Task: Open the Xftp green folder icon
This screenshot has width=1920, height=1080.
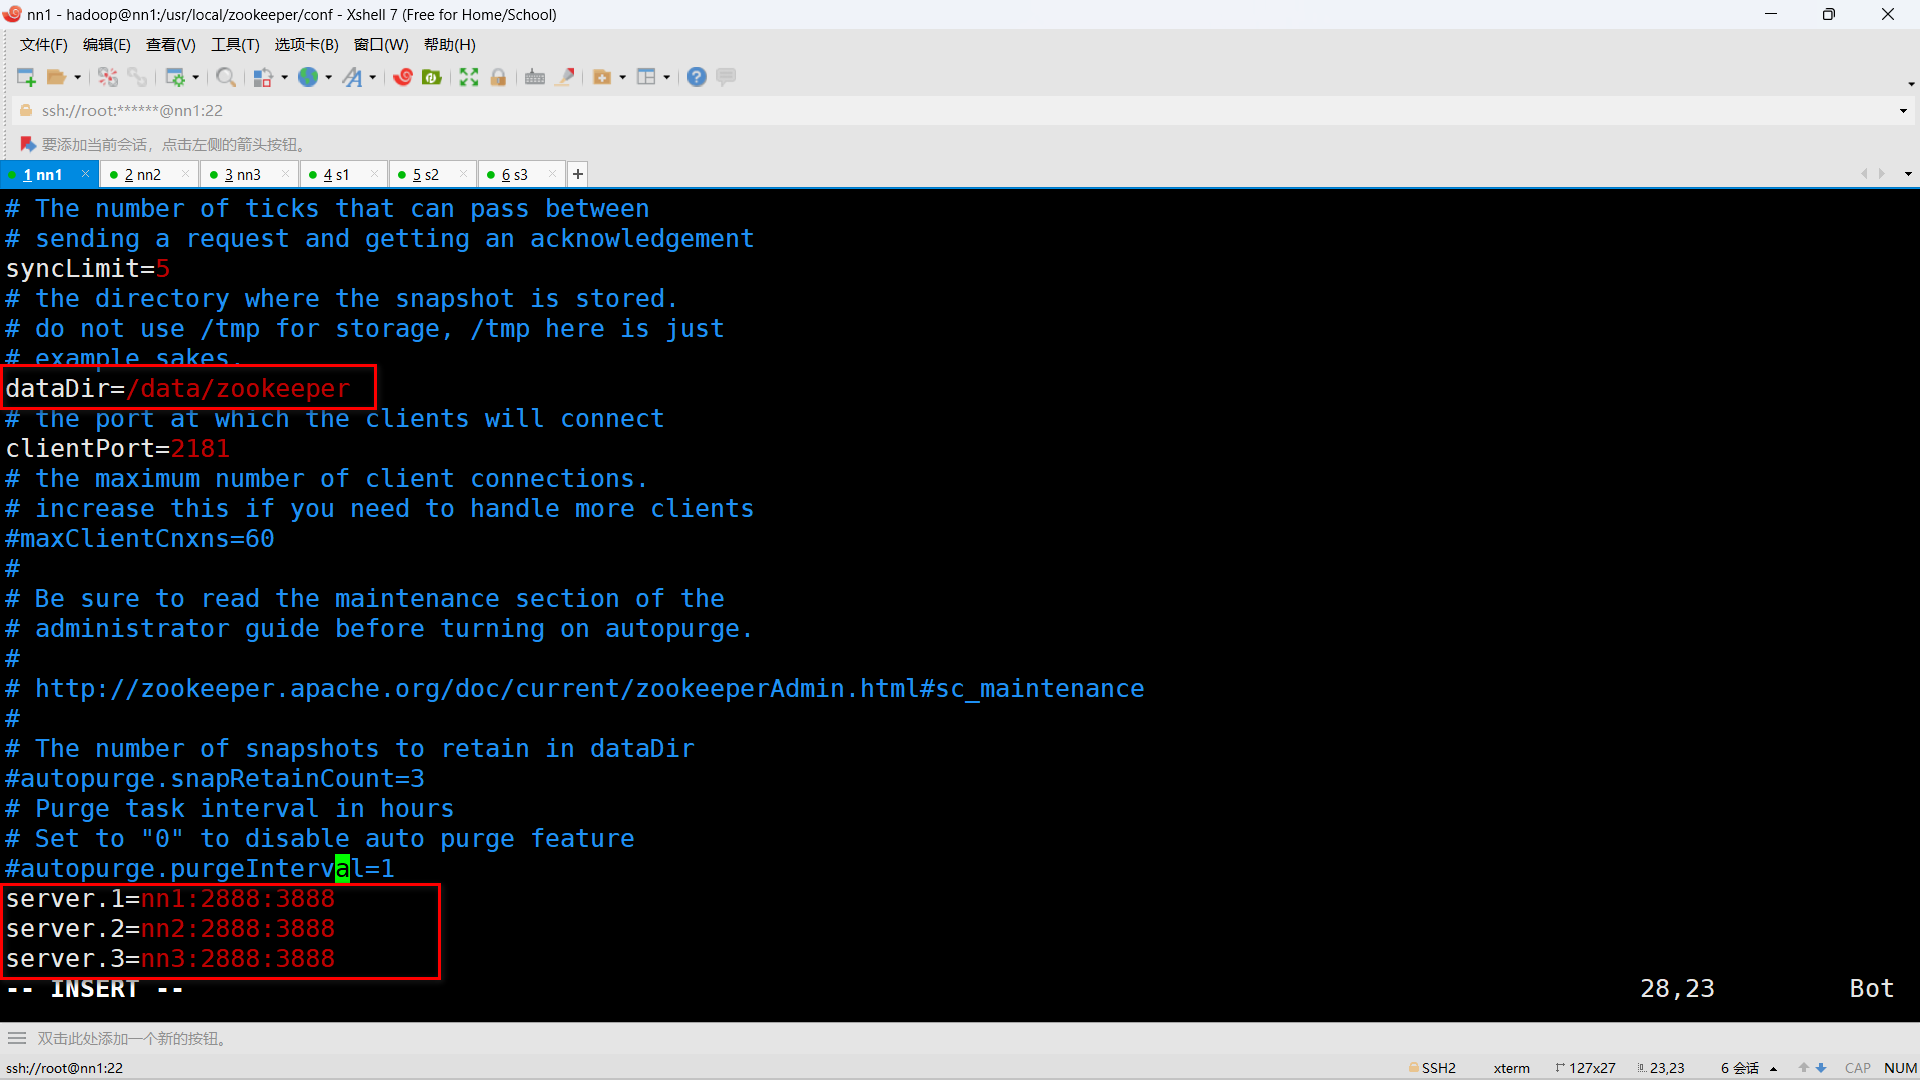Action: click(x=432, y=77)
